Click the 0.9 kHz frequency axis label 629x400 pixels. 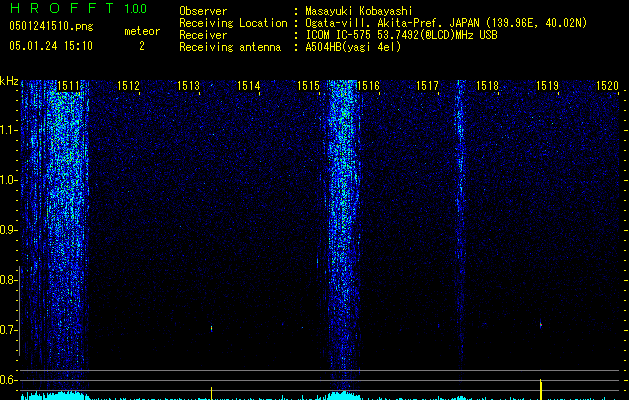(x=8, y=230)
